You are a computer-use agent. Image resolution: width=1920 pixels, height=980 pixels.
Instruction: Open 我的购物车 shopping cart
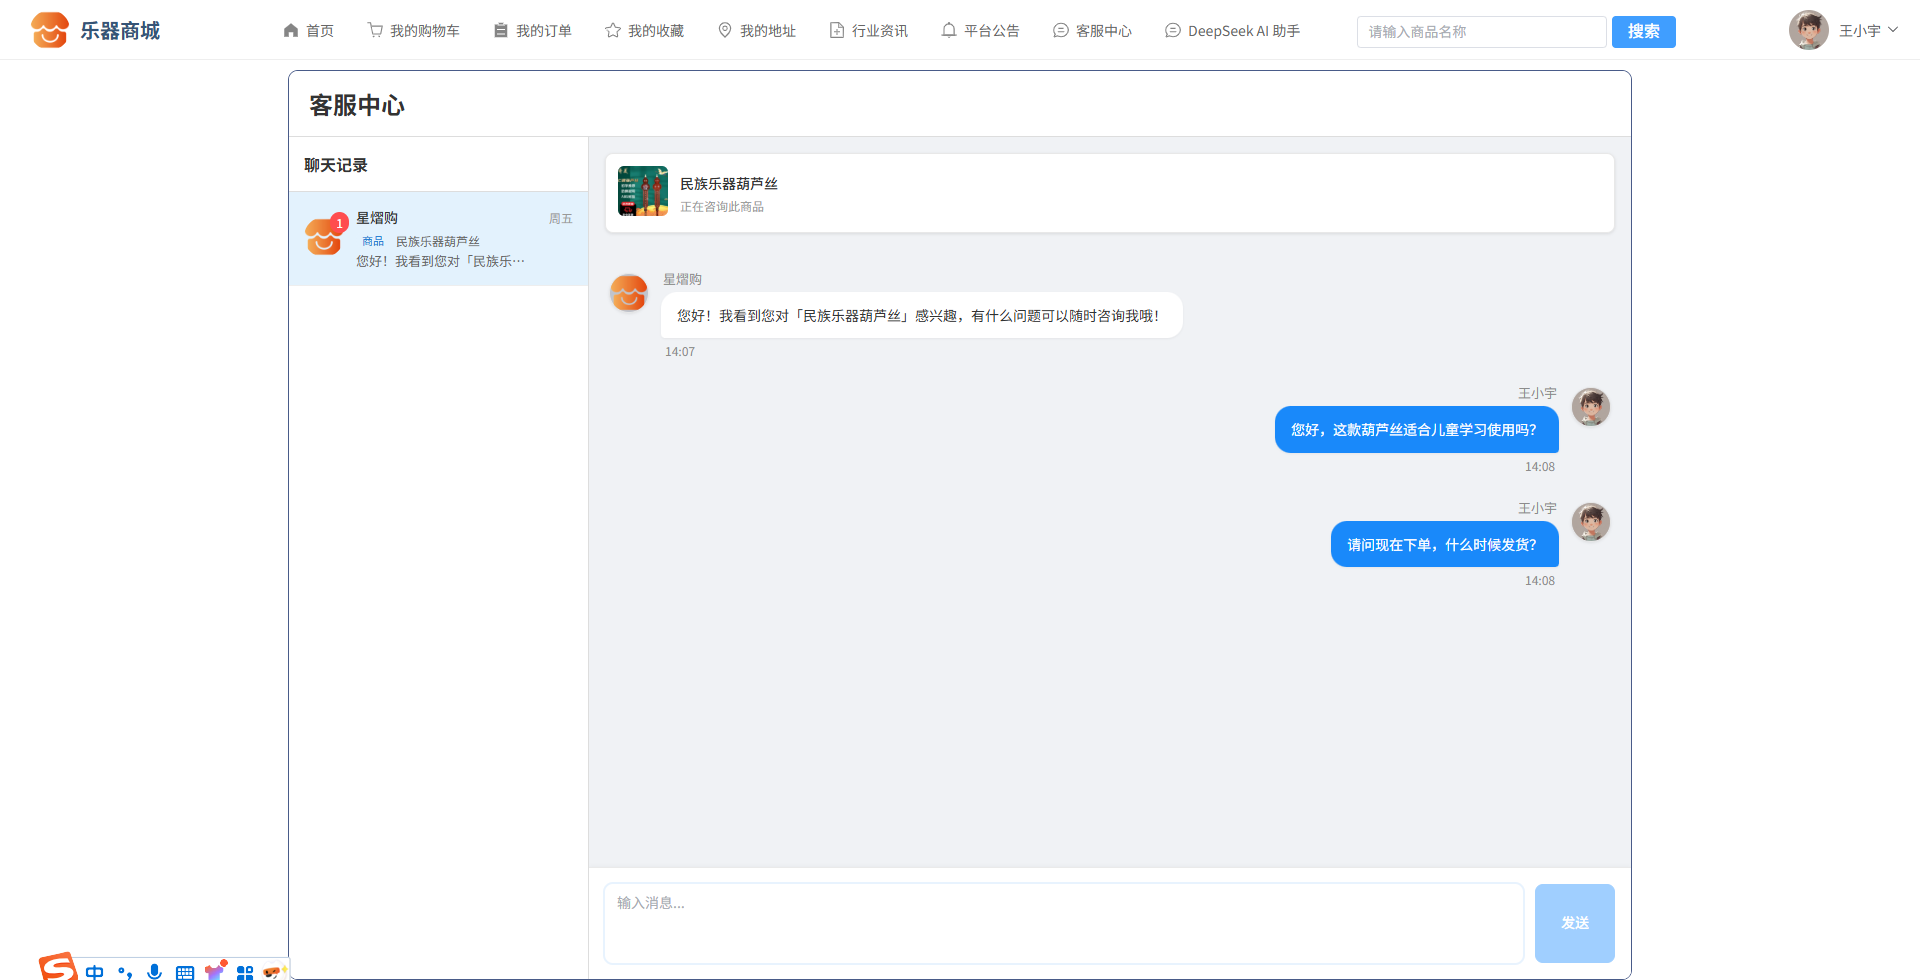click(x=413, y=31)
